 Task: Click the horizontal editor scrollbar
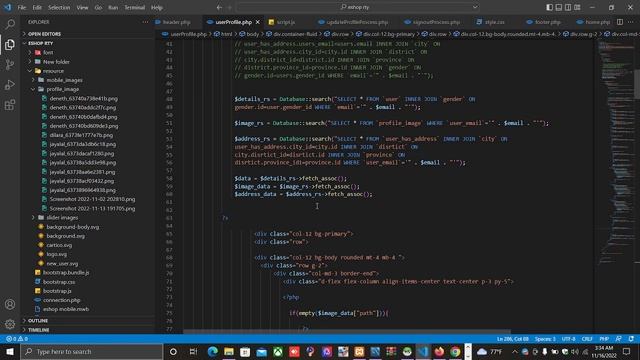[x=347, y=332]
